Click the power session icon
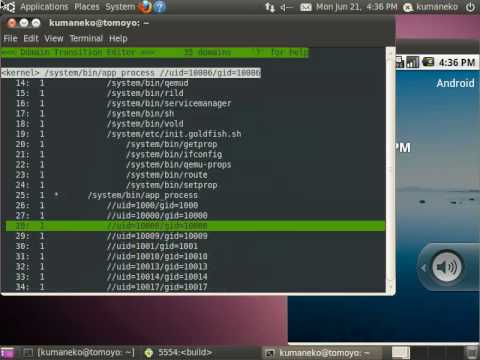 [470, 7]
